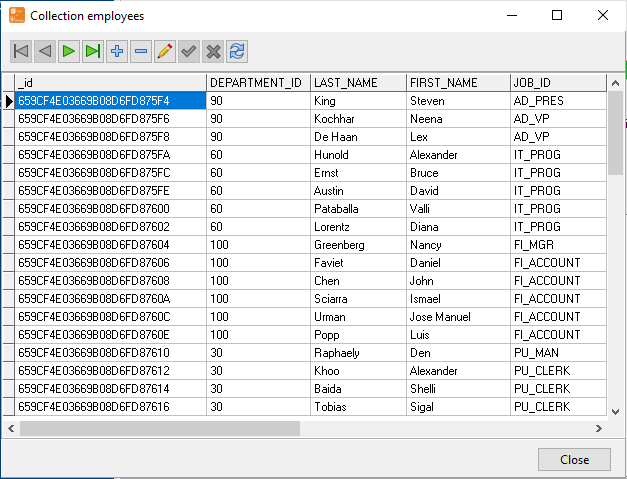Image resolution: width=627 pixels, height=479 pixels.
Task: Click the FI_MGR job cell
Action: click(556, 245)
